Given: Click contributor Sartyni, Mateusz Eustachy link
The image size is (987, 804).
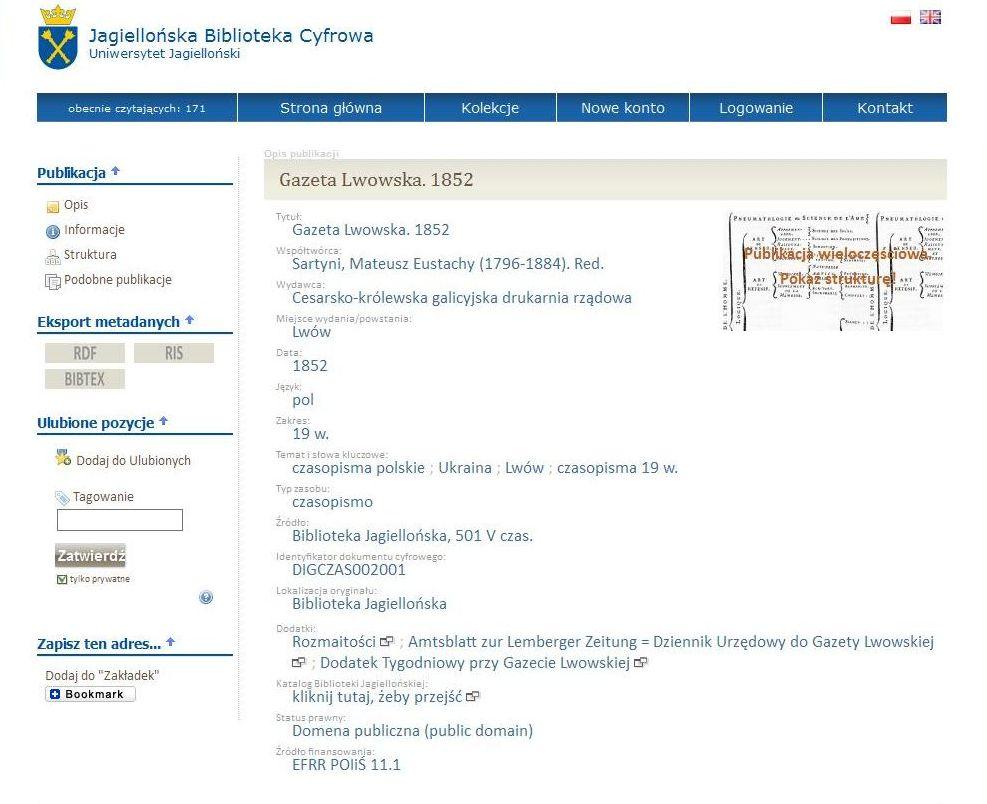Looking at the screenshot, I should click(448, 264).
